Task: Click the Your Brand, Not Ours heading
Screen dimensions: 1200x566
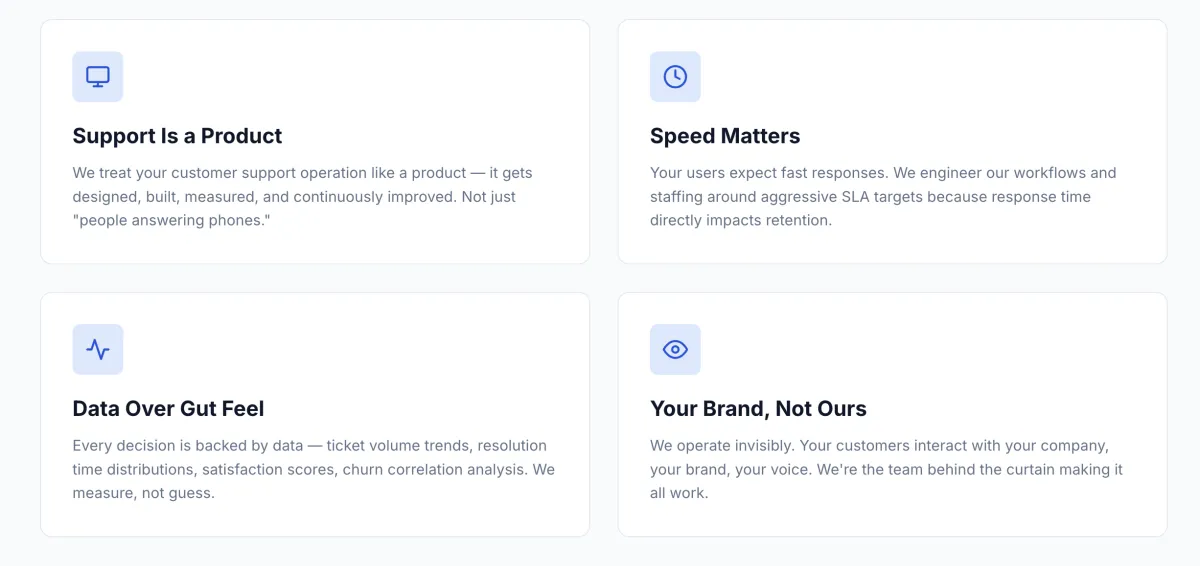Action: 758,409
